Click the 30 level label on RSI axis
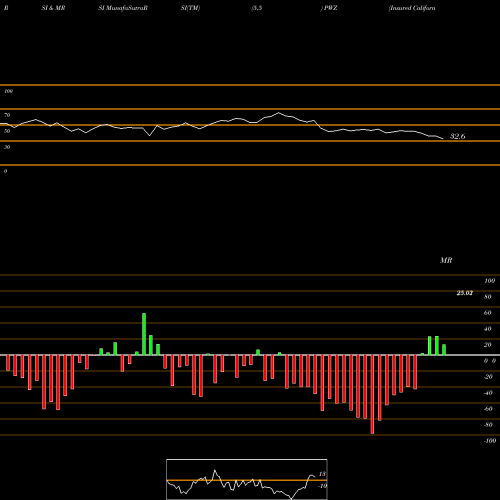Image resolution: width=500 pixels, height=500 pixels. pos(7,147)
